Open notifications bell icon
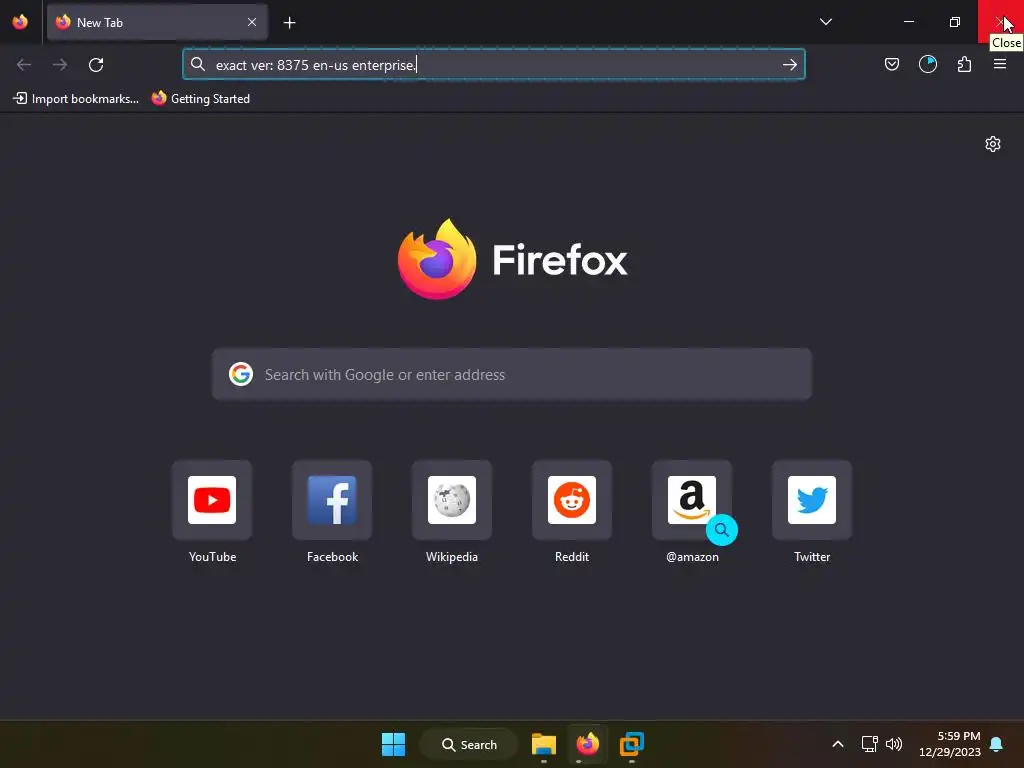The image size is (1024, 768). pyautogui.click(x=997, y=744)
